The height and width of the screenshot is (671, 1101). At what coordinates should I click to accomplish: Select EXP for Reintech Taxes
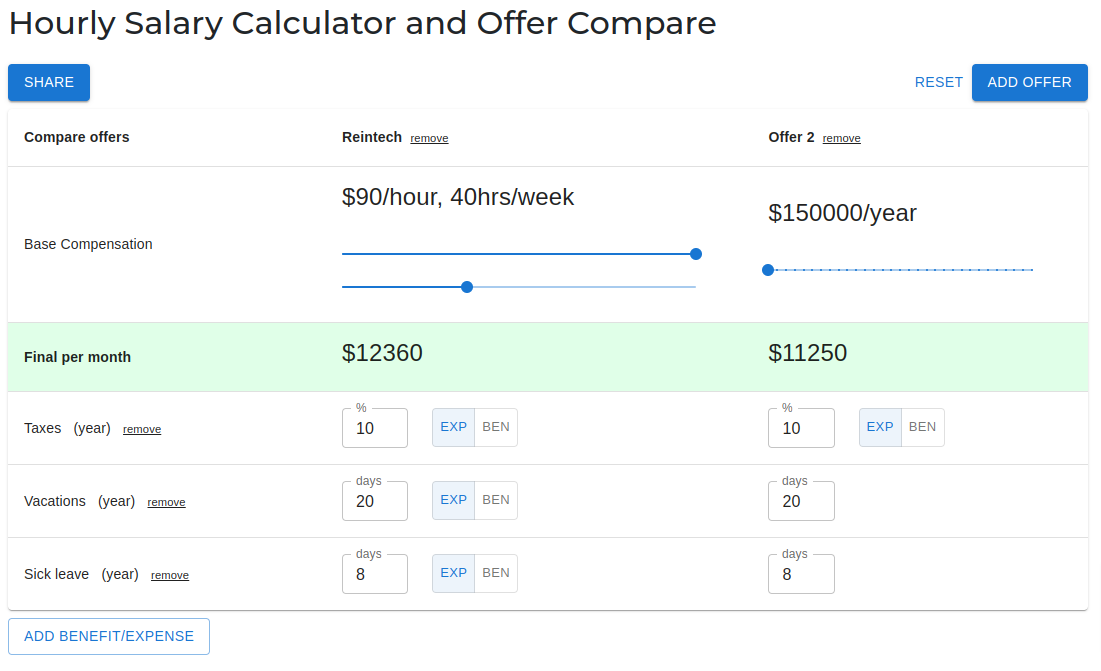(453, 427)
